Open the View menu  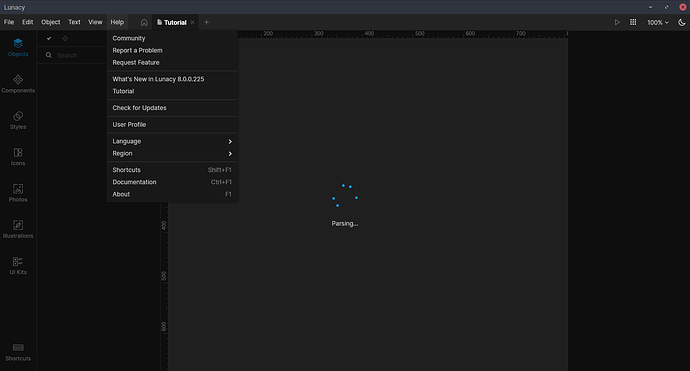pyautogui.click(x=95, y=22)
